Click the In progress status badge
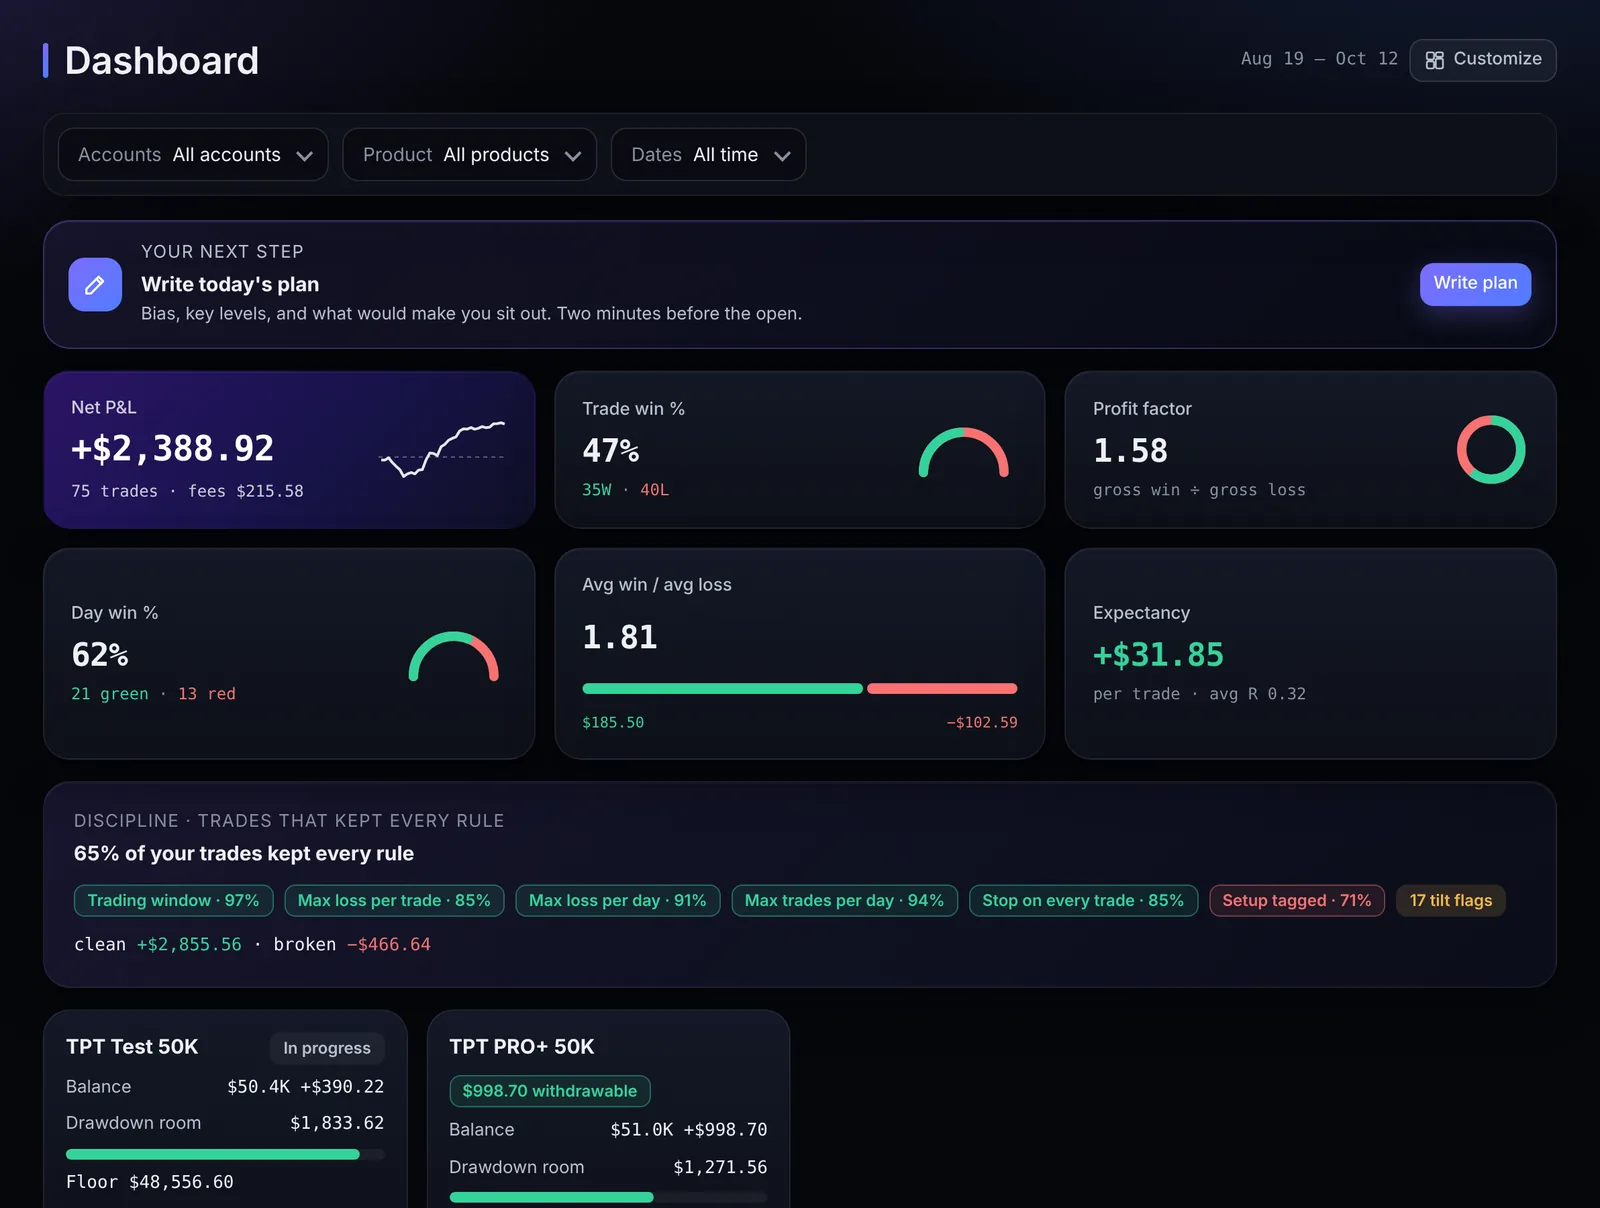1600x1208 pixels. (327, 1048)
